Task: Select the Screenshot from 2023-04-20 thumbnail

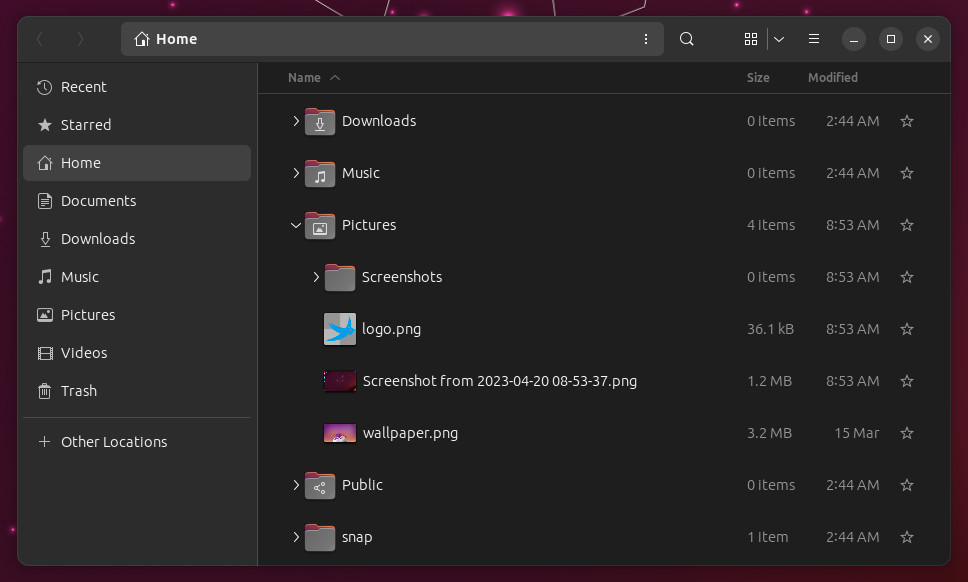Action: (x=340, y=381)
